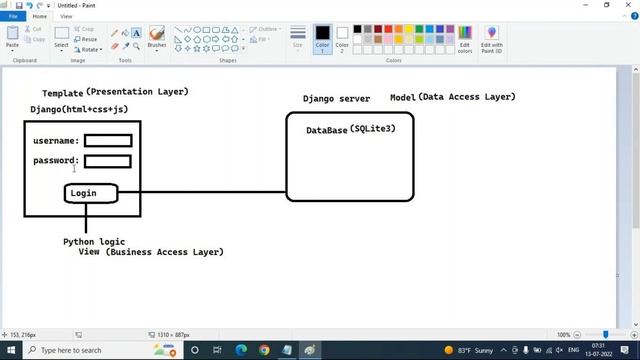Open Edit colors dialog
Screen dimensions: 640x360
click(x=464, y=39)
